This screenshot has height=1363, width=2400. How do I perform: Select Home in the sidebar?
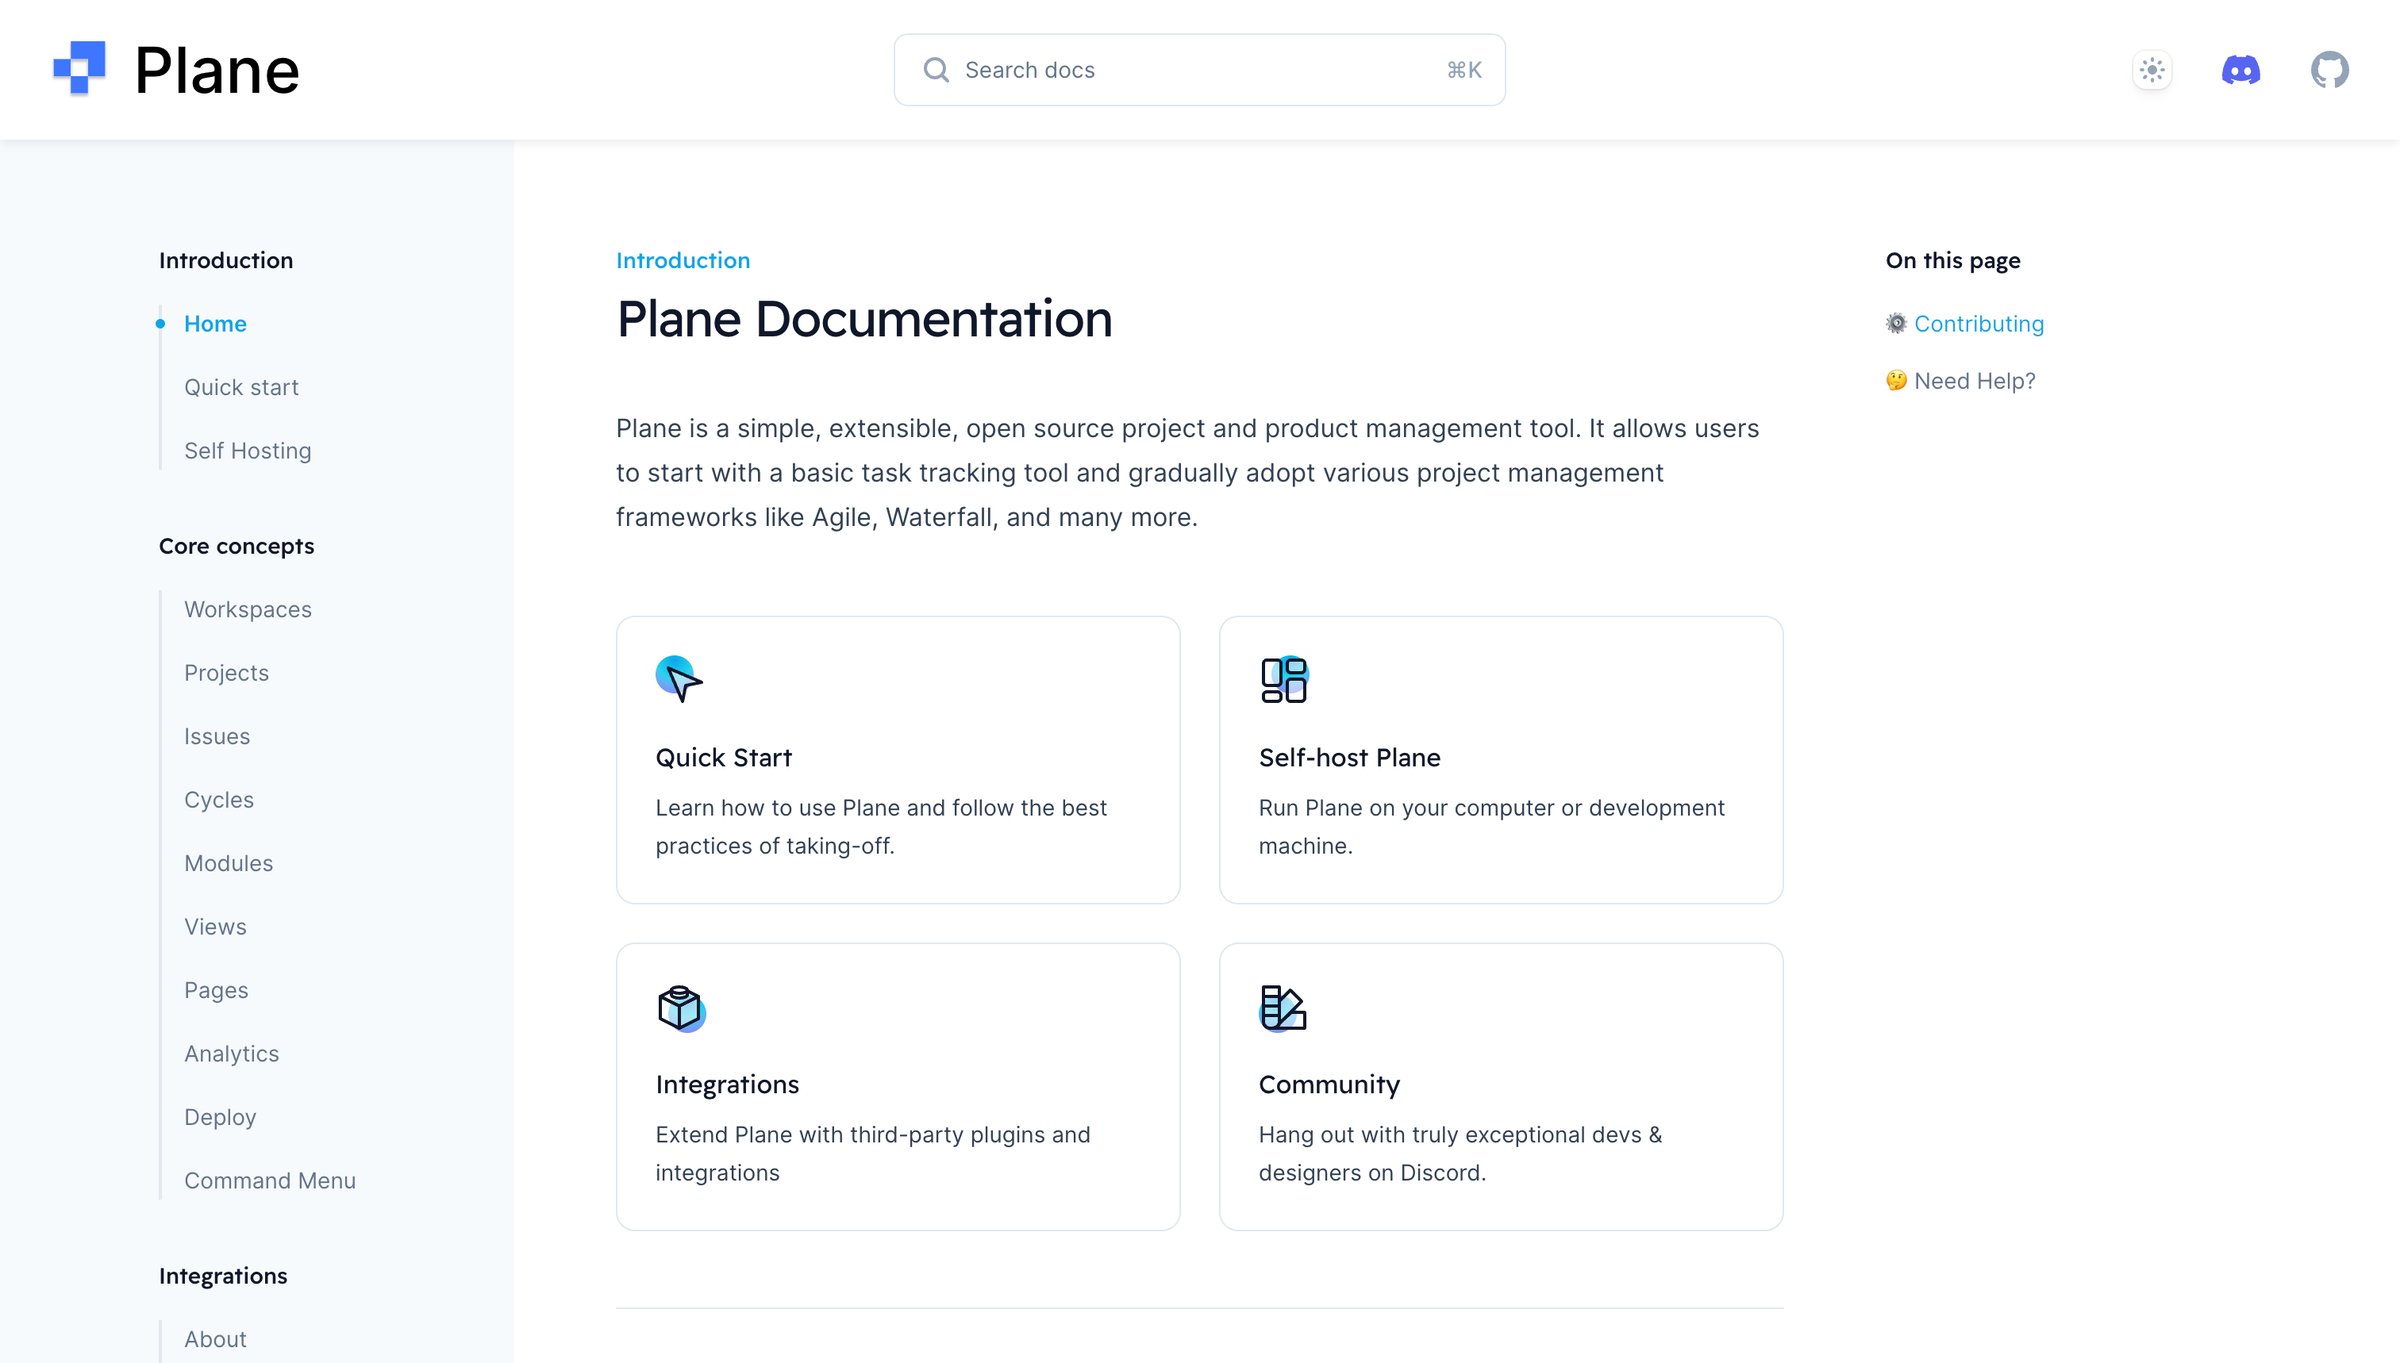click(x=215, y=324)
